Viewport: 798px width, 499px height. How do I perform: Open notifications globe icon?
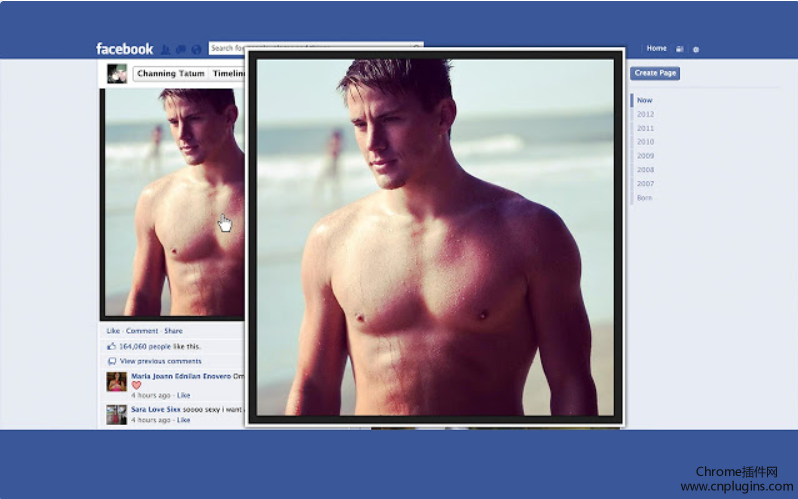[x=196, y=49]
